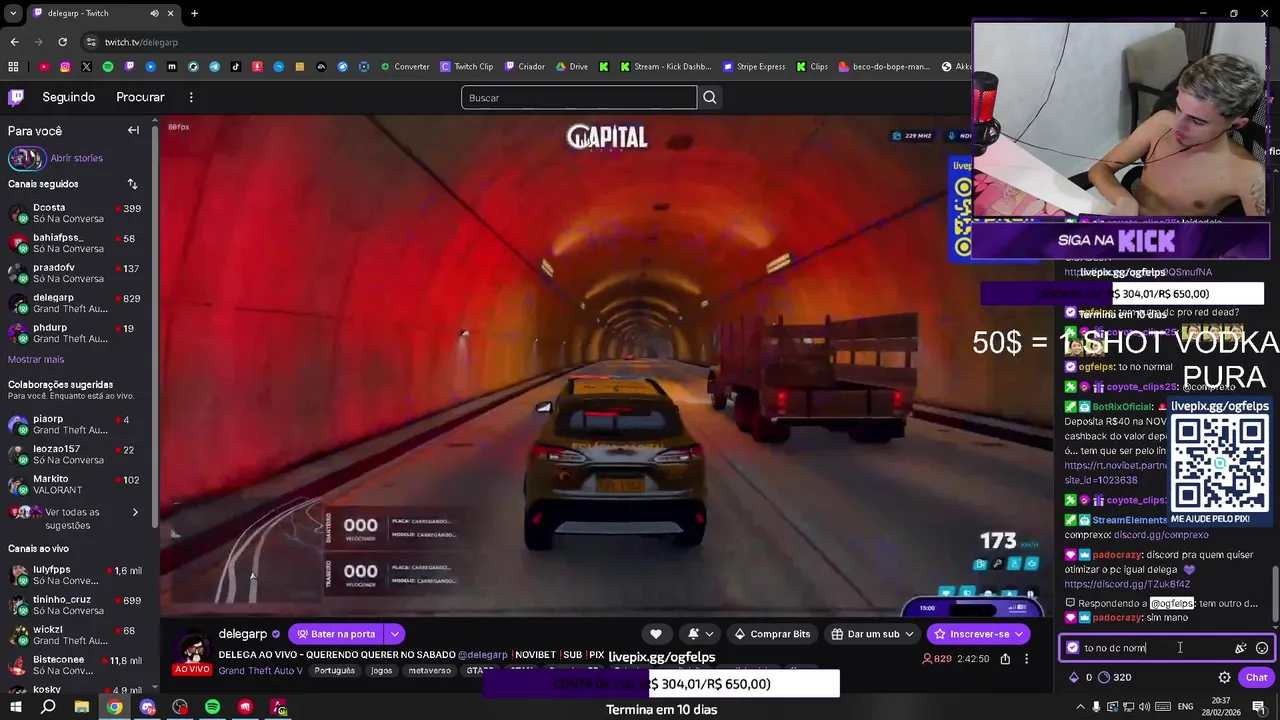Go back in browser history
The width and height of the screenshot is (1280, 720).
click(14, 42)
